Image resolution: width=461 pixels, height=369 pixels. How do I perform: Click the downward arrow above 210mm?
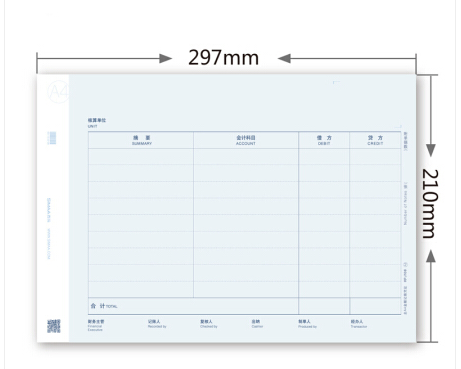pyautogui.click(x=431, y=150)
